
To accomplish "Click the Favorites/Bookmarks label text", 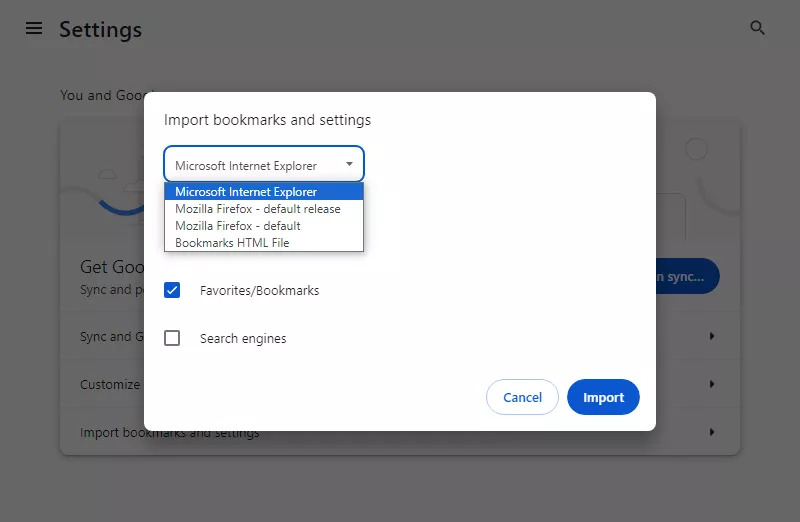I will 259,290.
